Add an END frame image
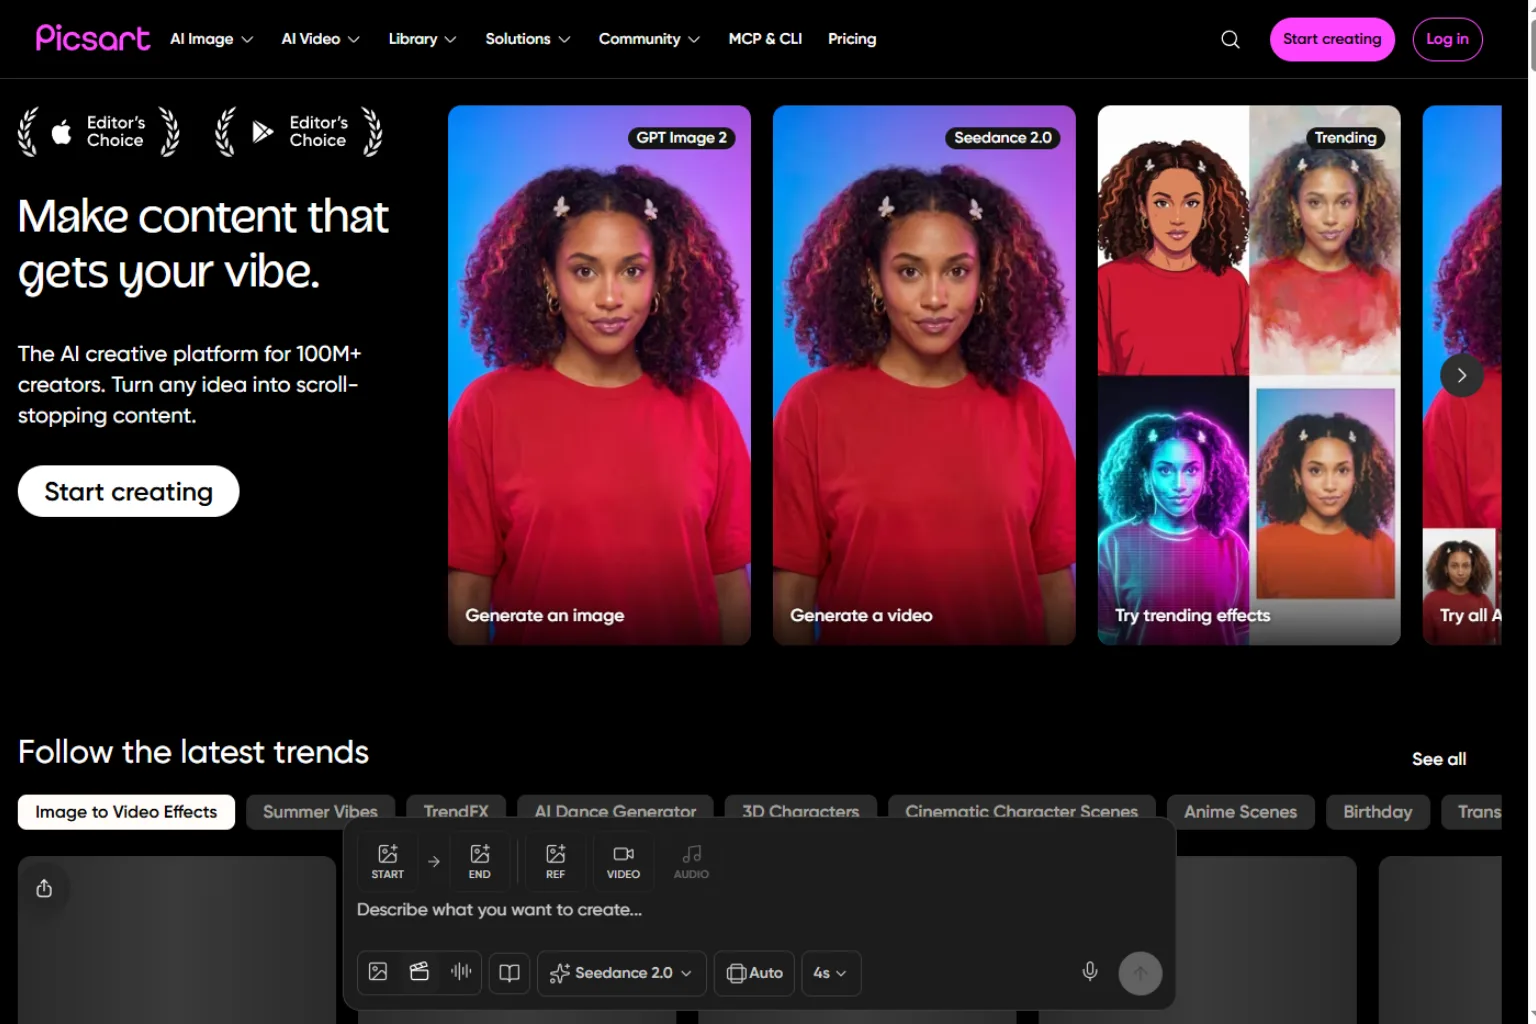Image resolution: width=1536 pixels, height=1024 pixels. (480, 861)
